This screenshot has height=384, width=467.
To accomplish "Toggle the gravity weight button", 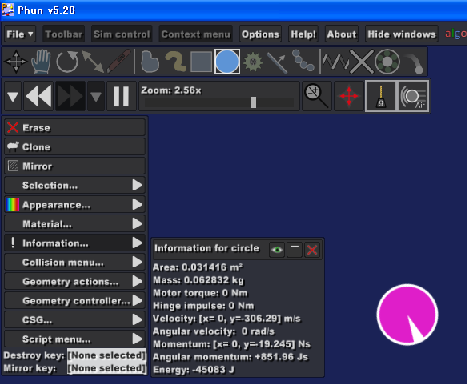I will (381, 96).
